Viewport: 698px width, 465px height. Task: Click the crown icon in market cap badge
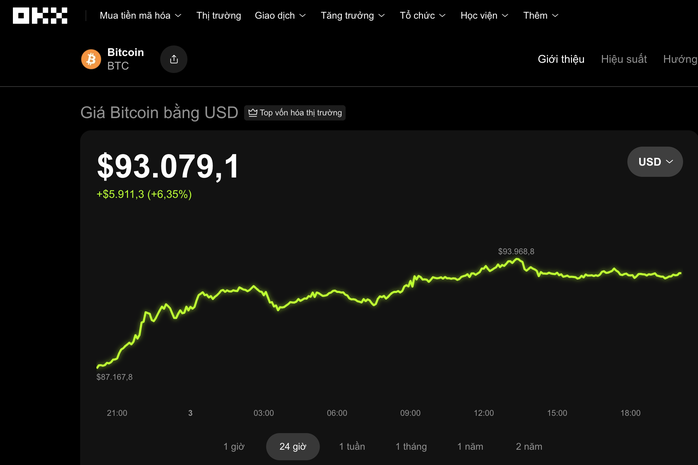tap(252, 113)
